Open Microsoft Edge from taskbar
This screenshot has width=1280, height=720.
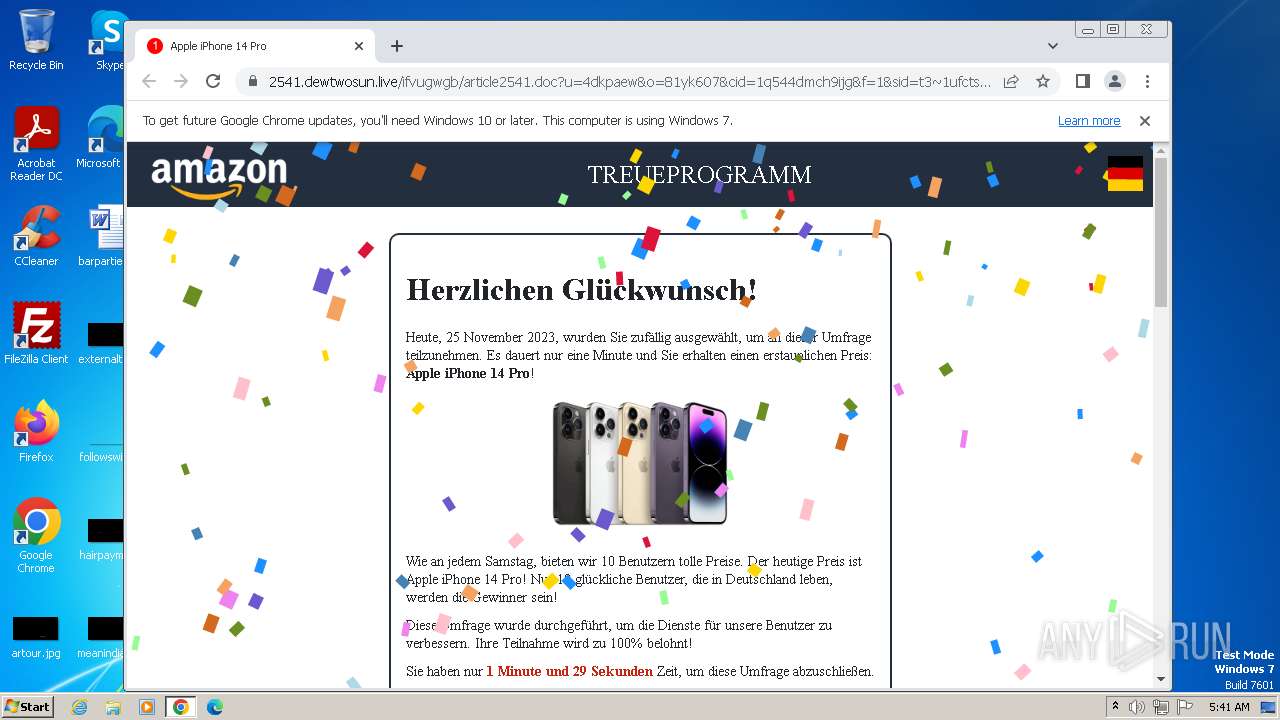(x=215, y=707)
